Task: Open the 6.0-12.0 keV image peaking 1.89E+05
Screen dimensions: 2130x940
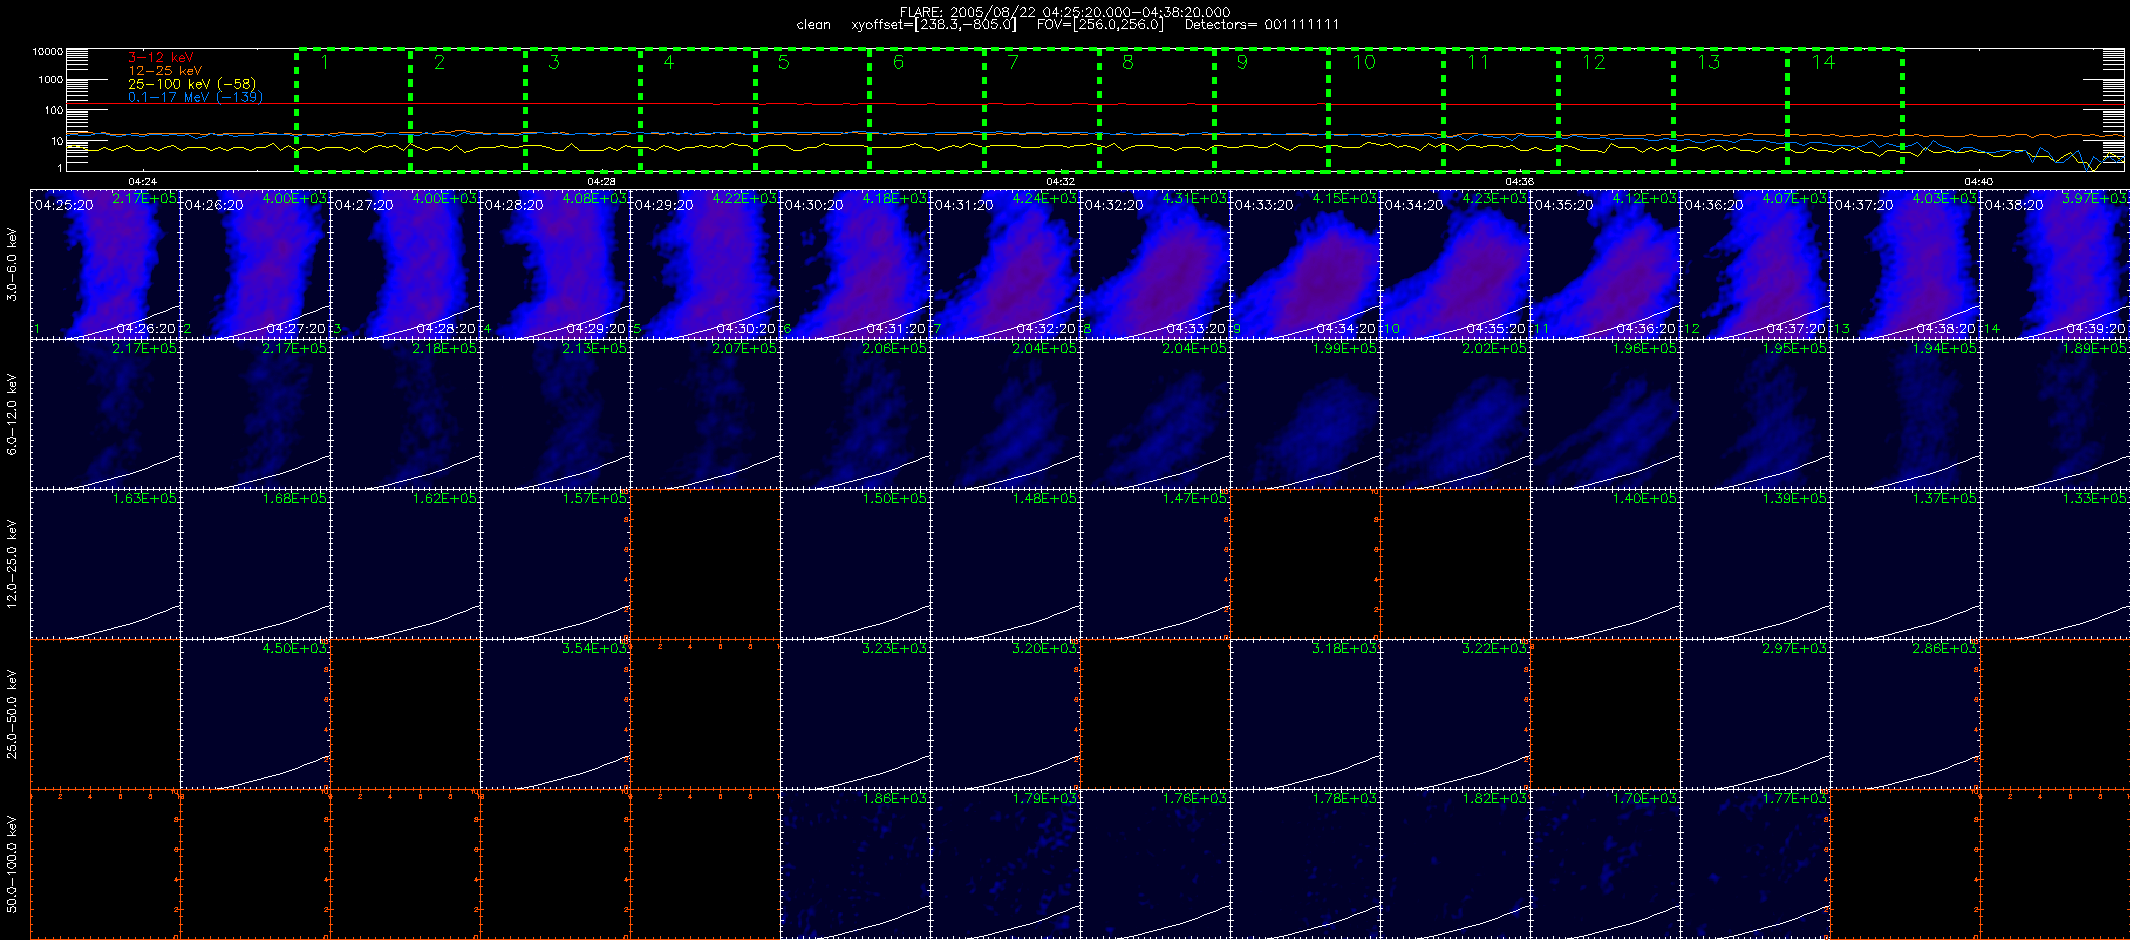Action: [2055, 414]
